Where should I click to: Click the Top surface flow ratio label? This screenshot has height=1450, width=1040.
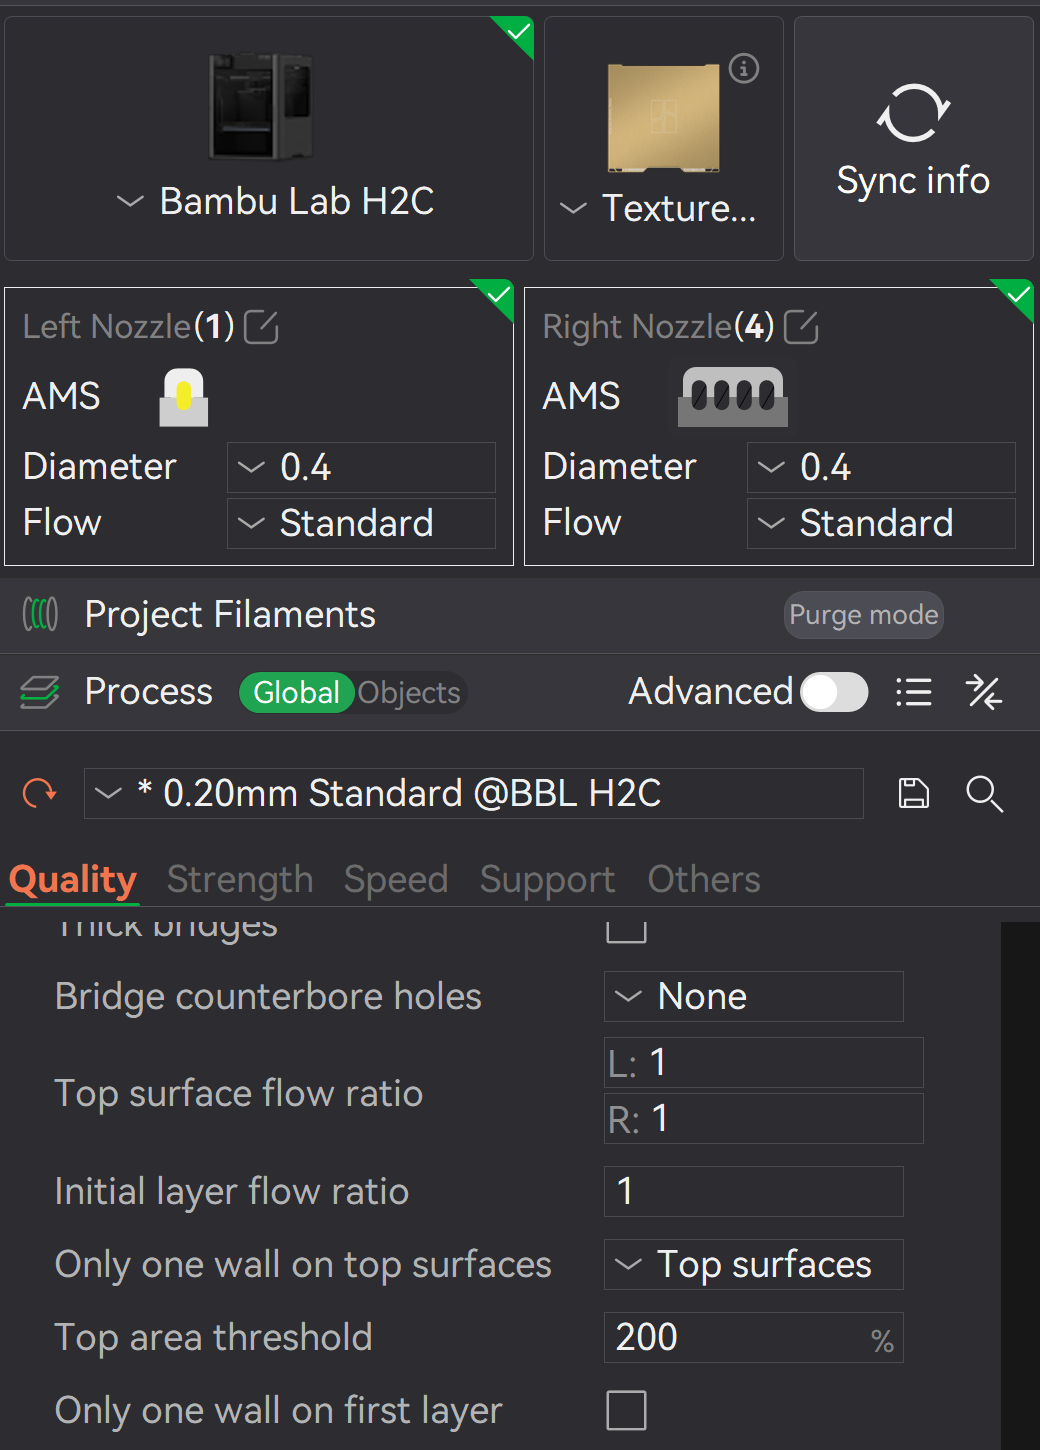tap(239, 1093)
